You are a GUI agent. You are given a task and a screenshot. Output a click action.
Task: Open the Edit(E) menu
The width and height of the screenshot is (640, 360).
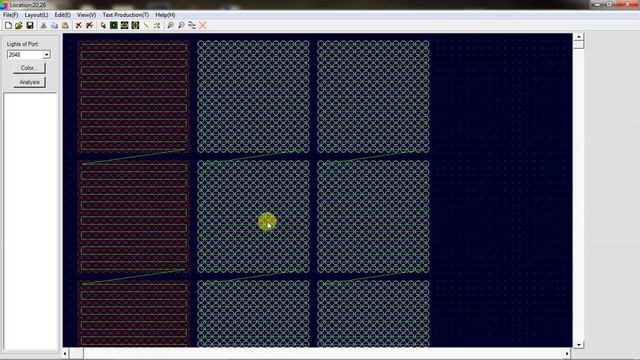tap(62, 15)
